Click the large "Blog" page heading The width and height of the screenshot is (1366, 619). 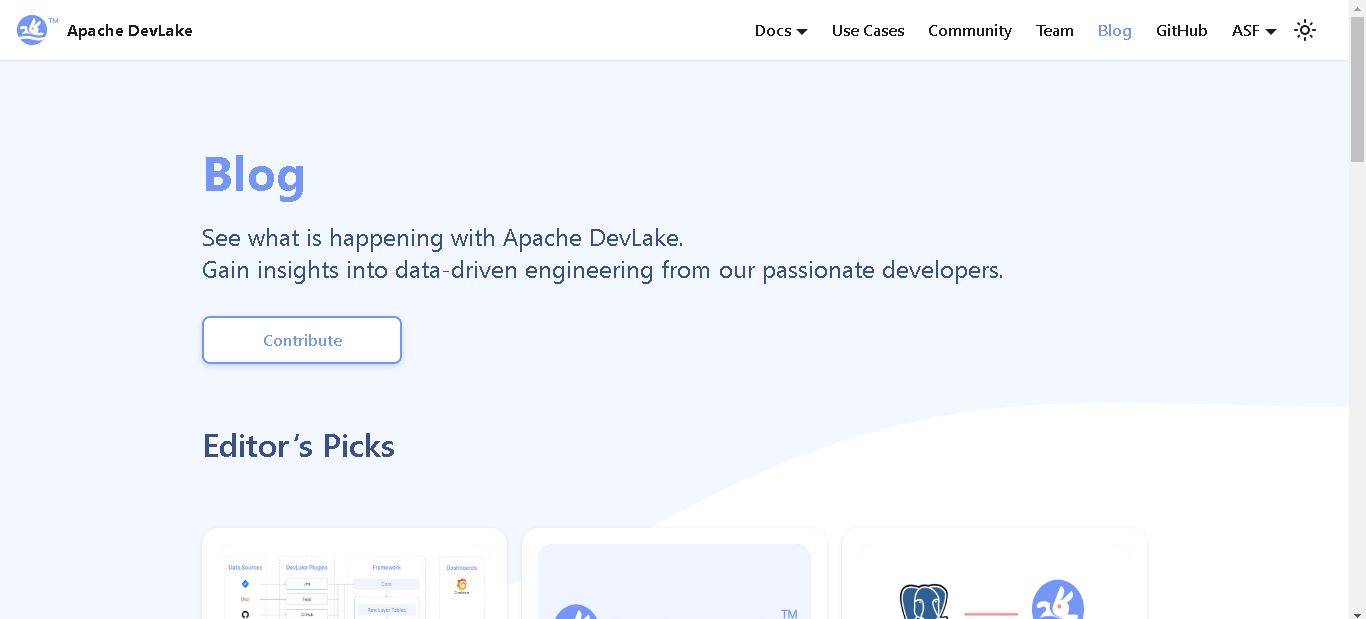pos(254,175)
